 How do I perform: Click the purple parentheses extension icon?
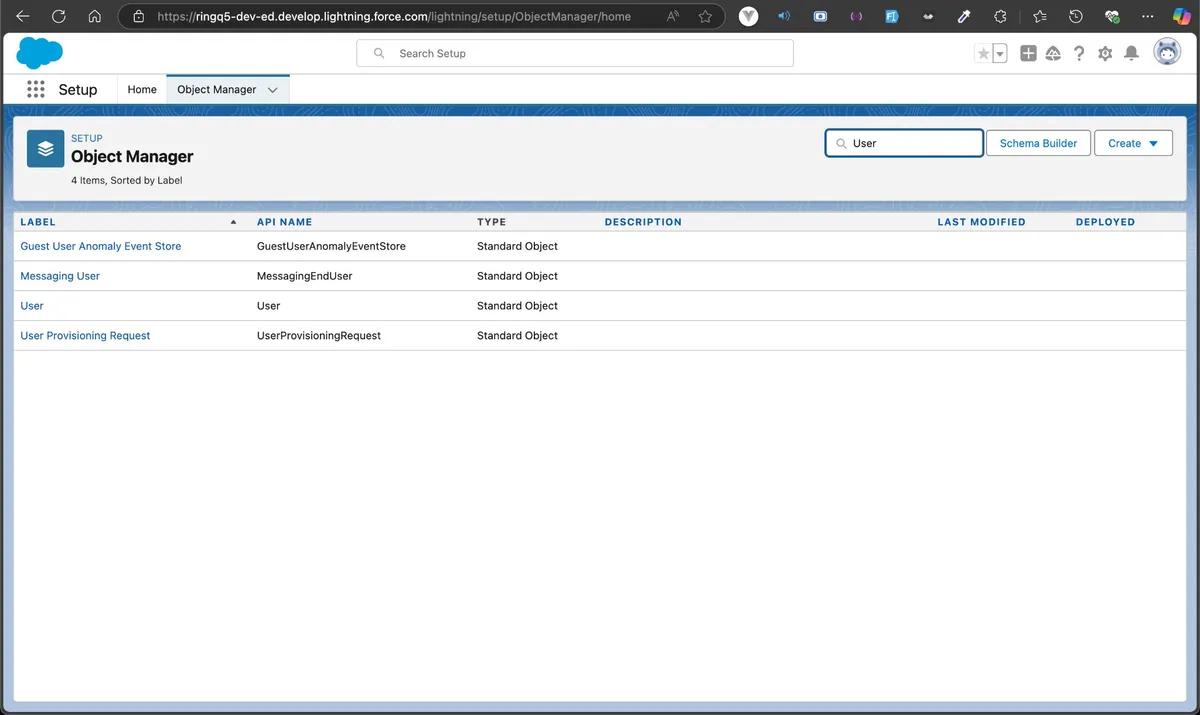(x=856, y=16)
